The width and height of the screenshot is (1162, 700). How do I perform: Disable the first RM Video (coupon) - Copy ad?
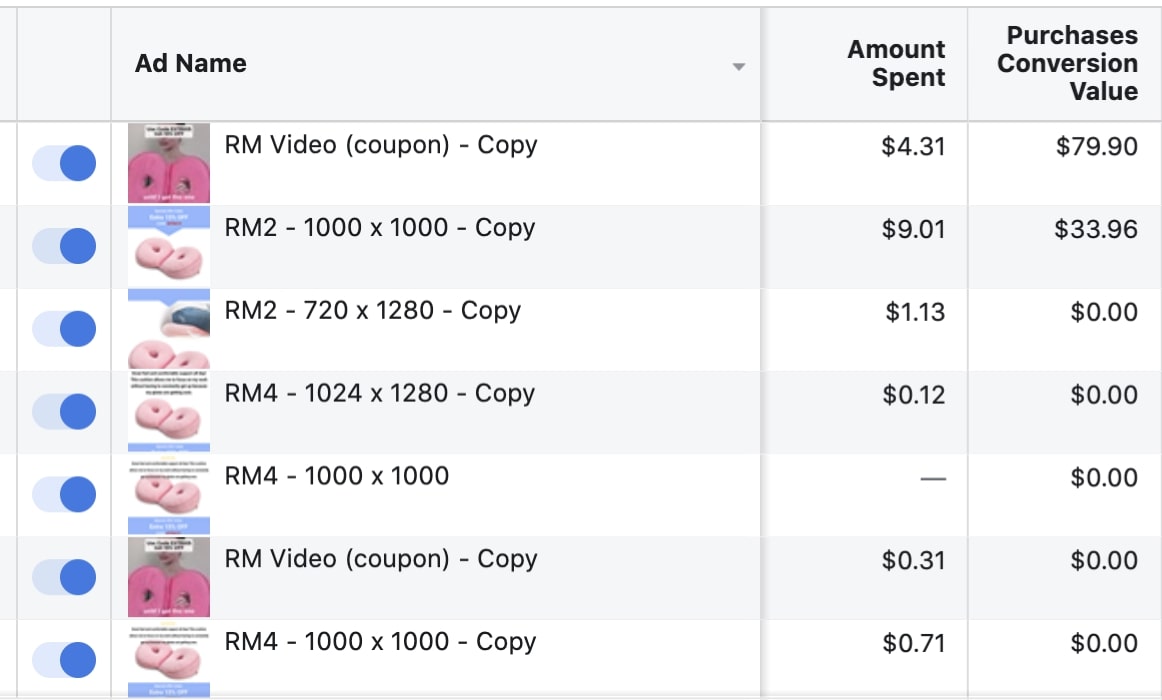(x=63, y=163)
